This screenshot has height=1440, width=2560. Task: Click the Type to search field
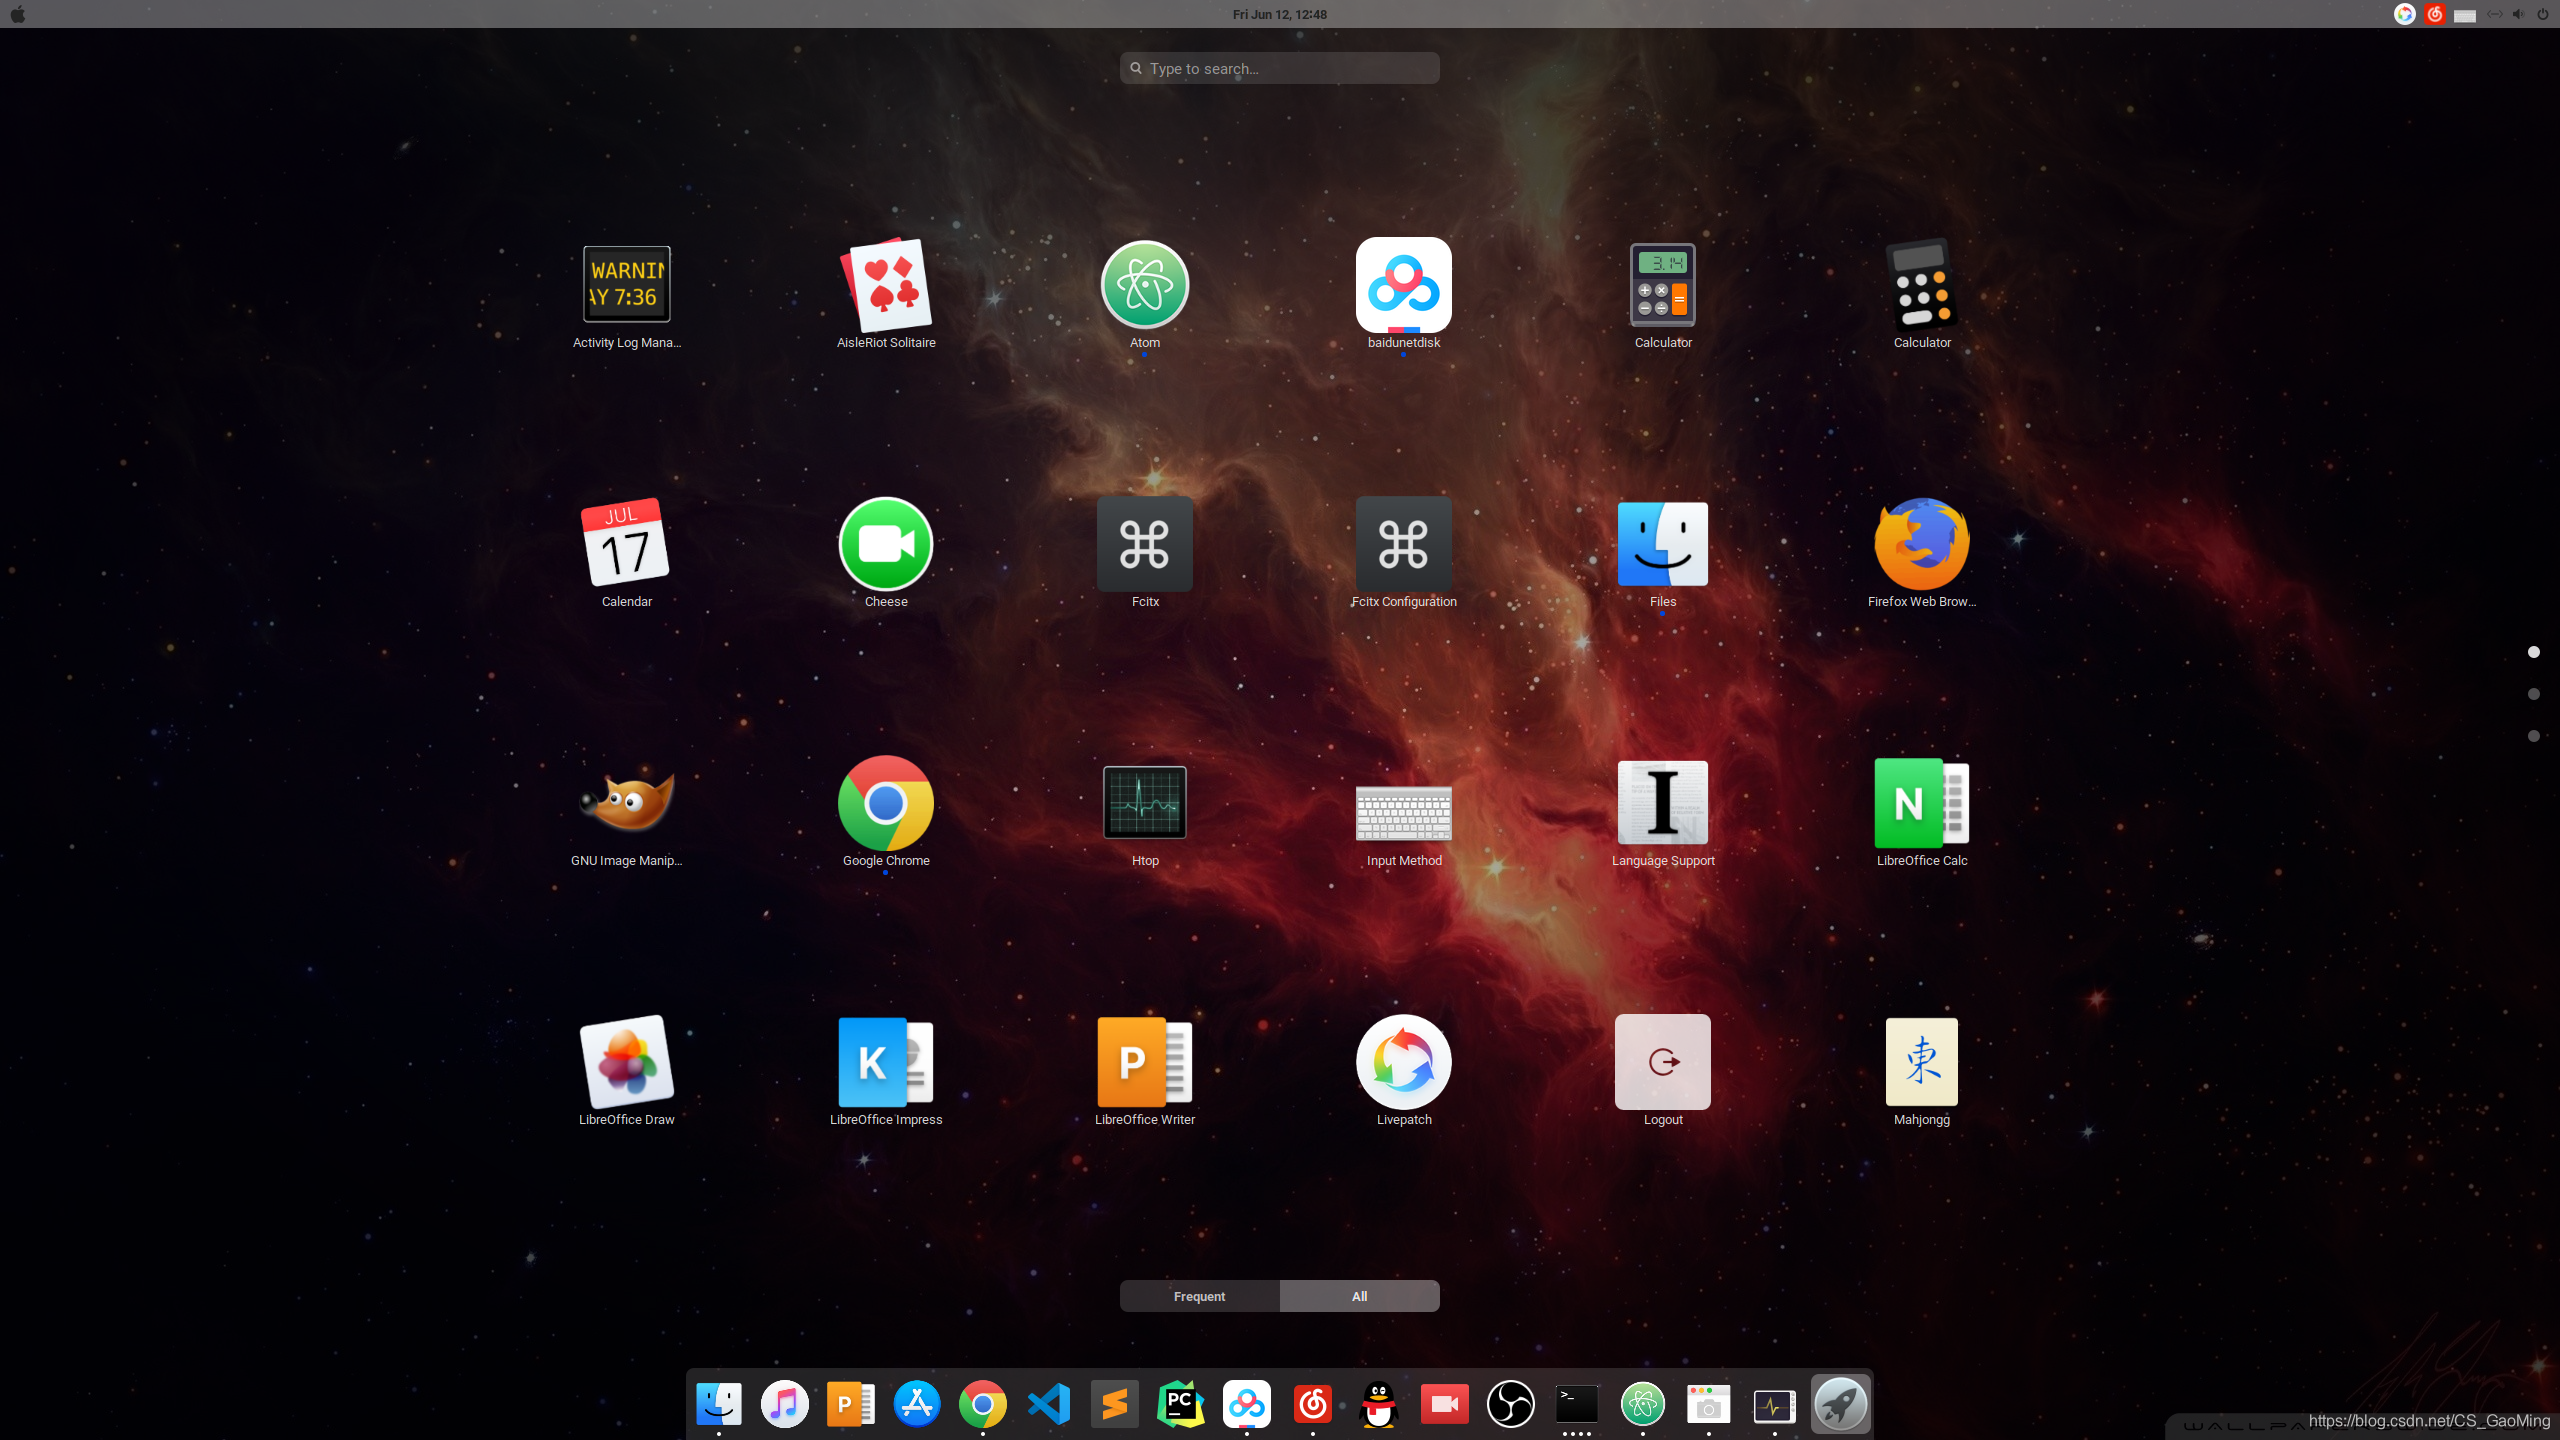pyautogui.click(x=1280, y=68)
